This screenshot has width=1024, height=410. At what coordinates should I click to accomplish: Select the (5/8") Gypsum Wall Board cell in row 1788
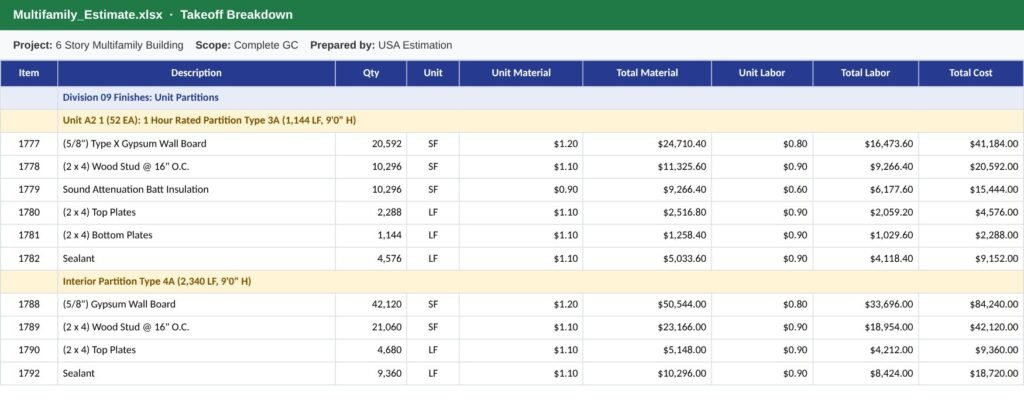click(x=196, y=304)
